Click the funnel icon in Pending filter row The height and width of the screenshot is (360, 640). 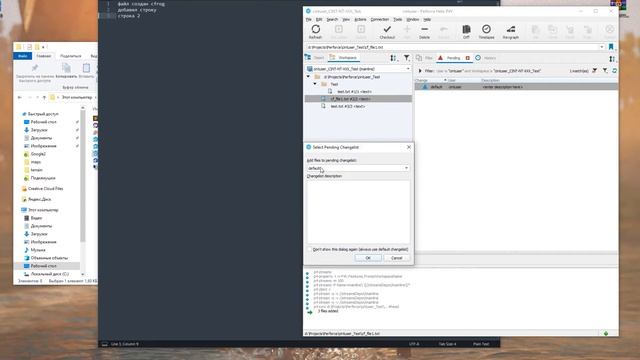[x=605, y=71]
